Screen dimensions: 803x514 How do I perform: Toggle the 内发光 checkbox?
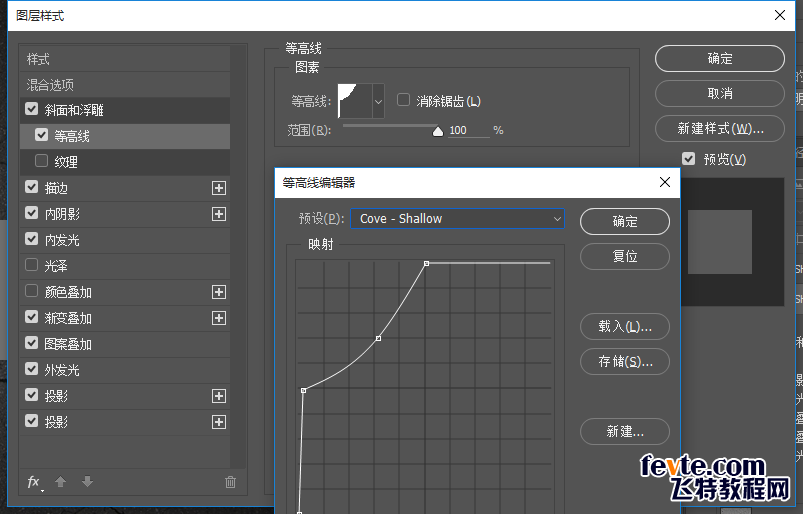tap(31, 239)
